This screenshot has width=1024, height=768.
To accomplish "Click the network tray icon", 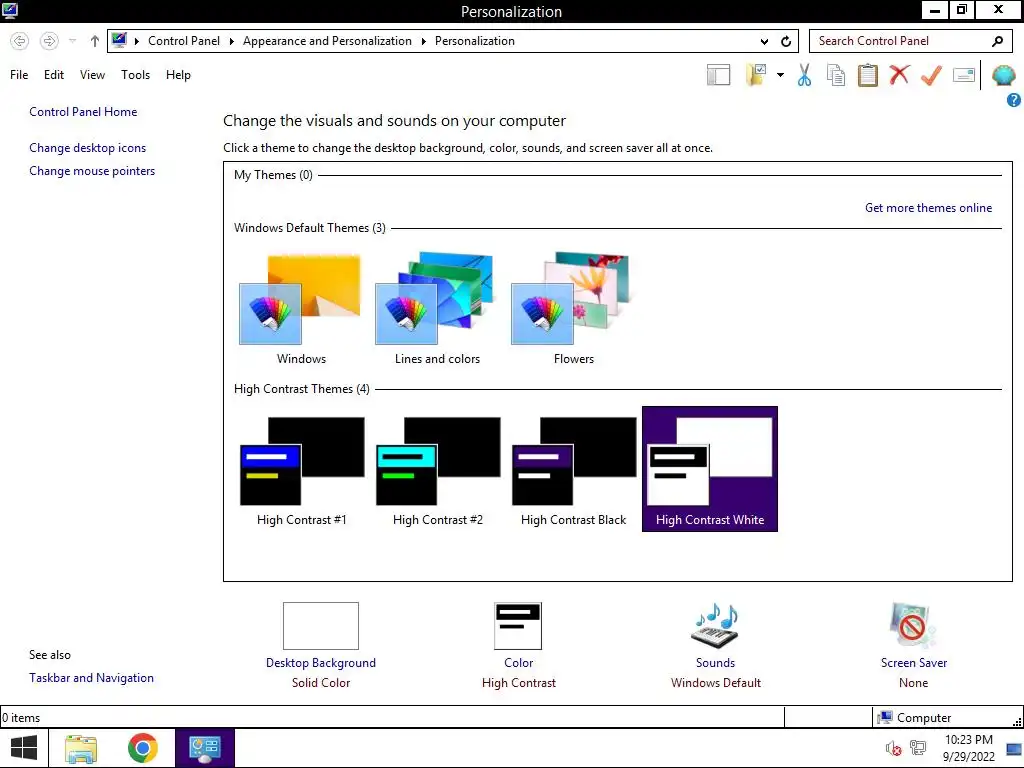I will point(918,748).
